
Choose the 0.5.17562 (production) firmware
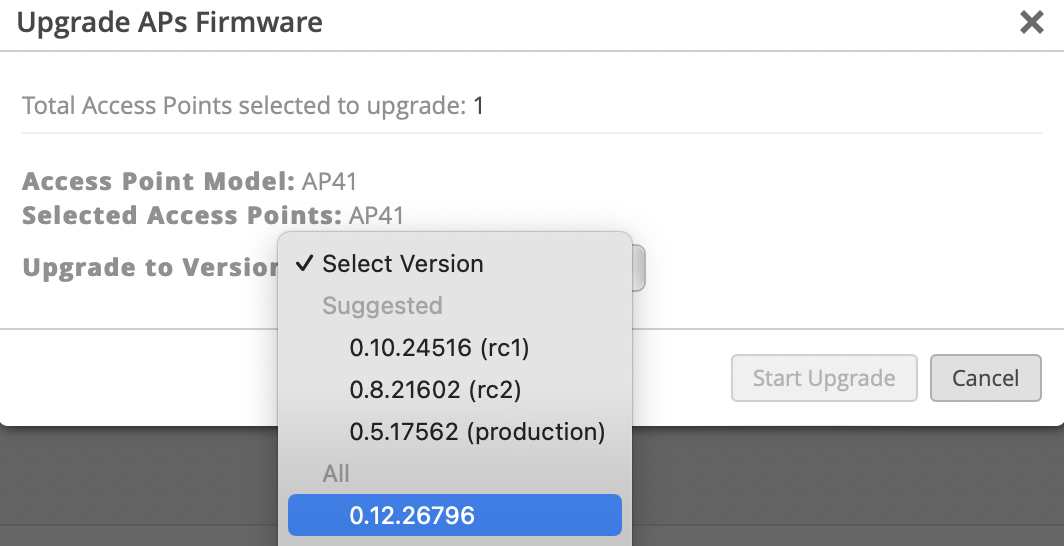477,432
